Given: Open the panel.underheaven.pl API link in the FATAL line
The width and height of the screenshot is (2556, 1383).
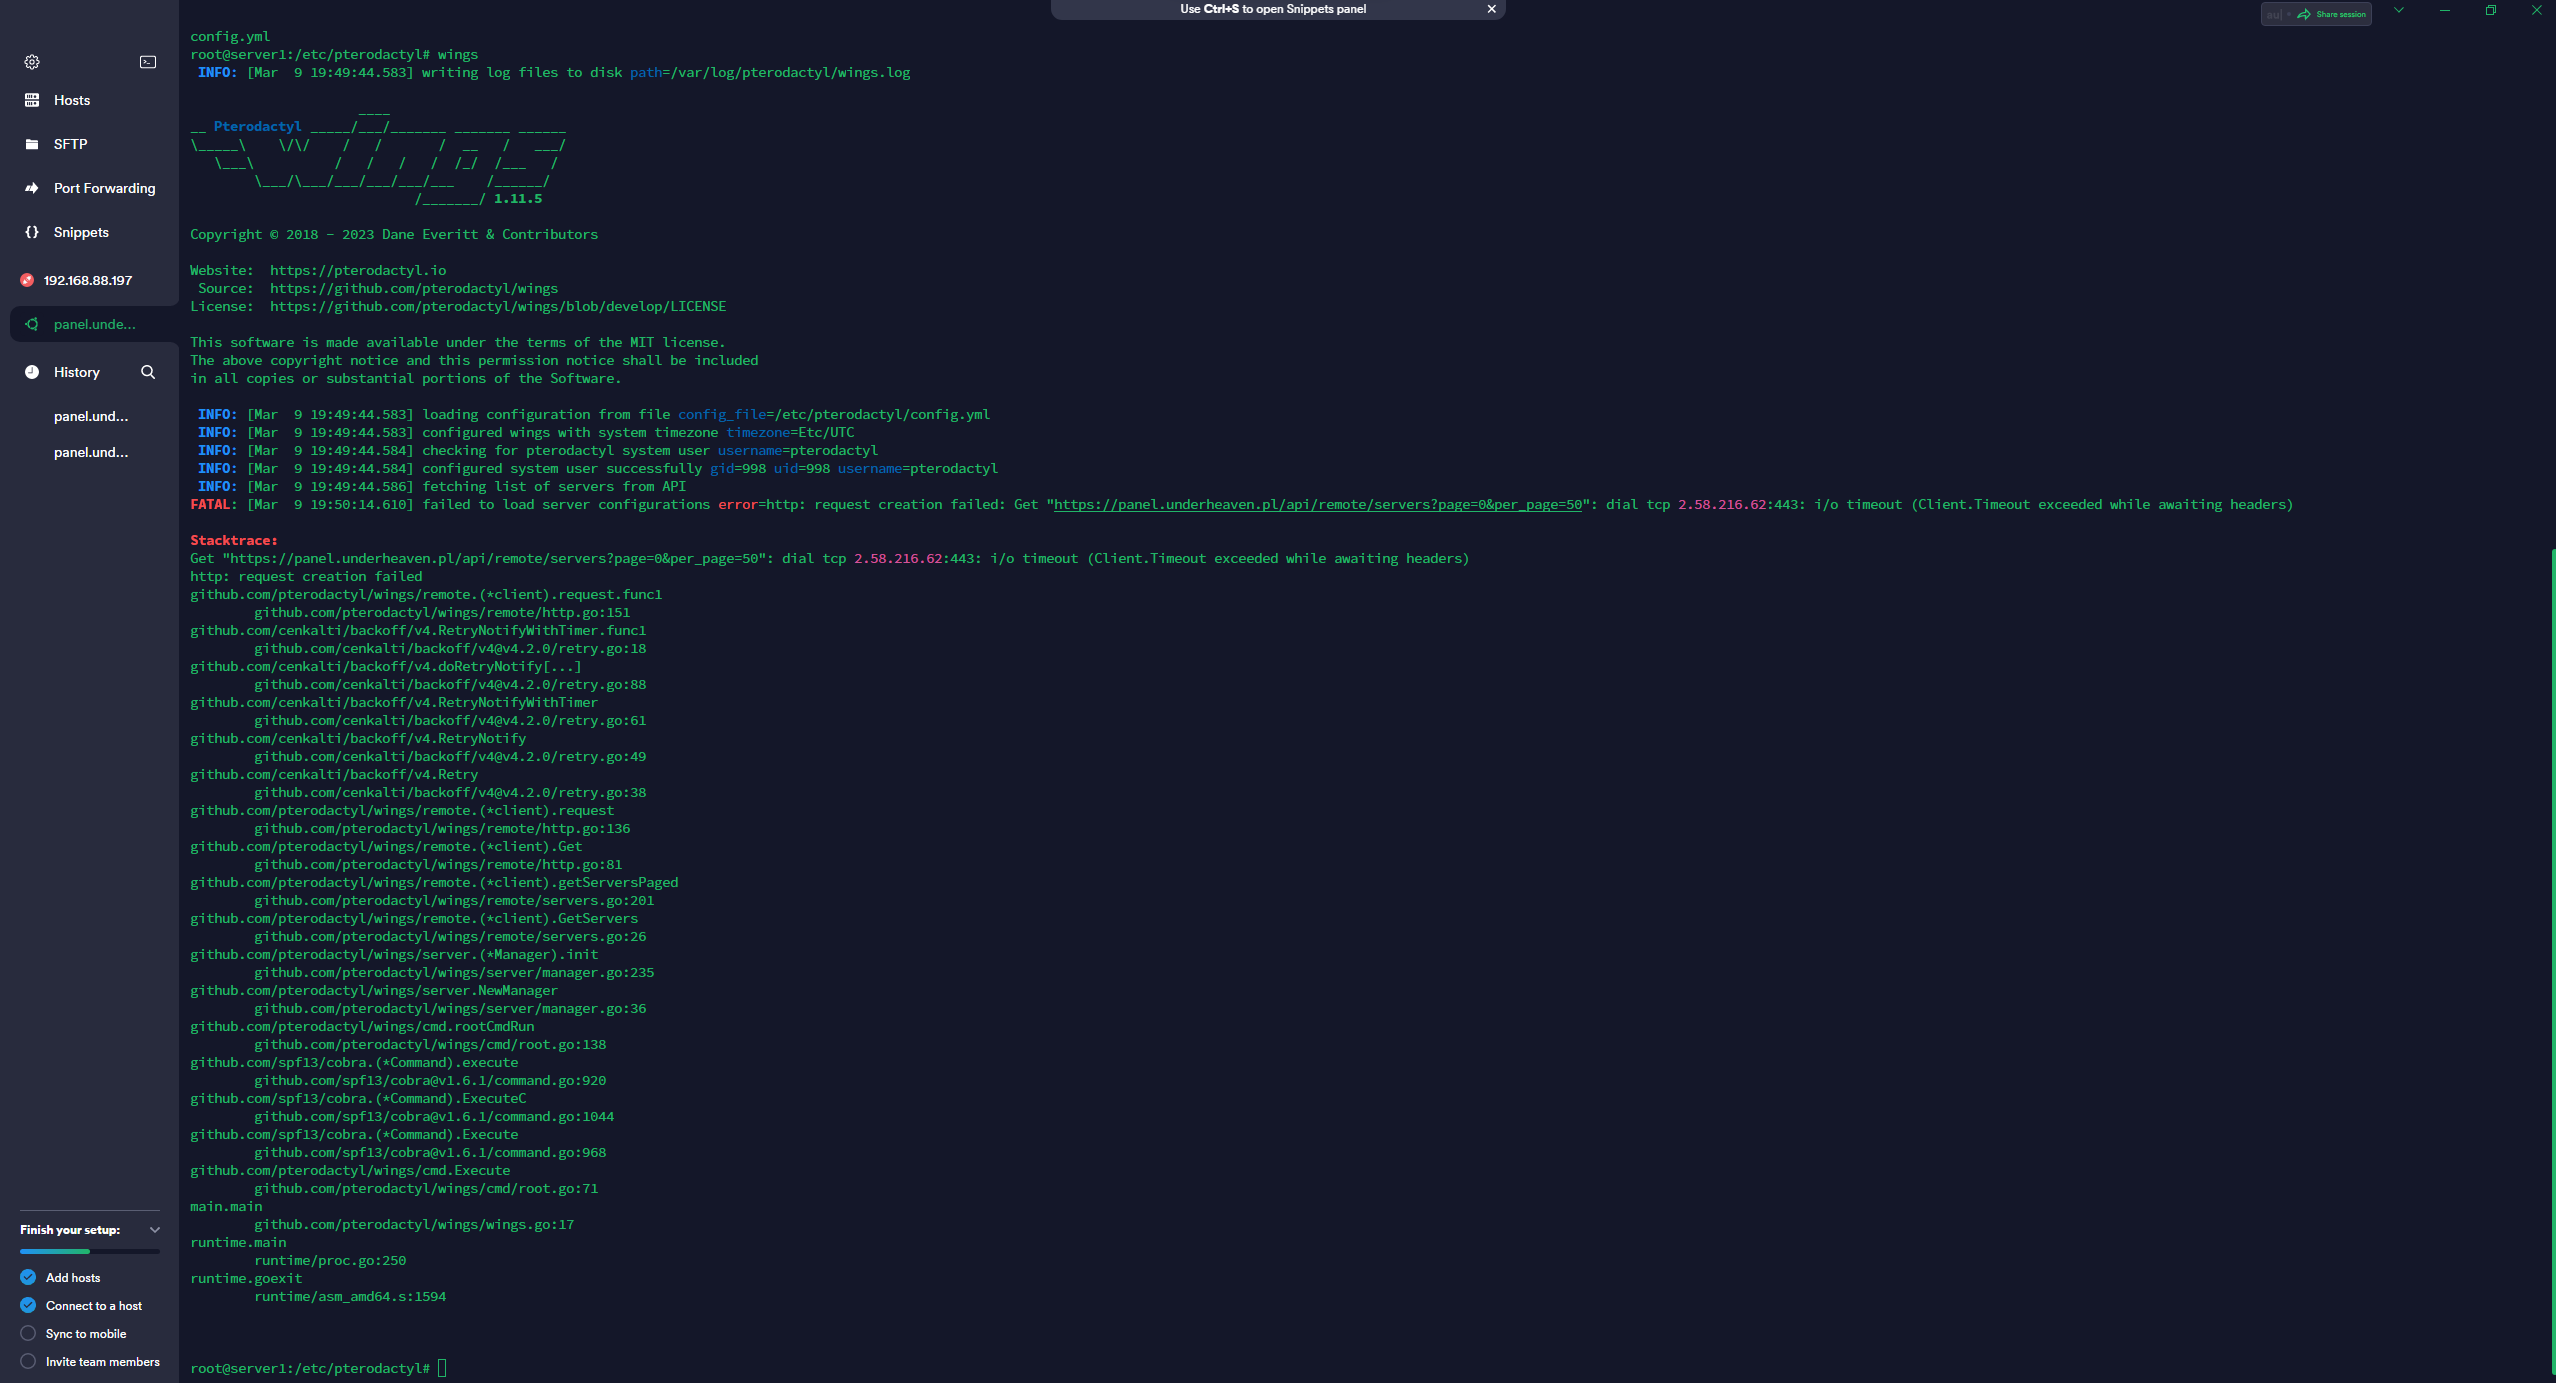Looking at the screenshot, I should click(x=1317, y=505).
